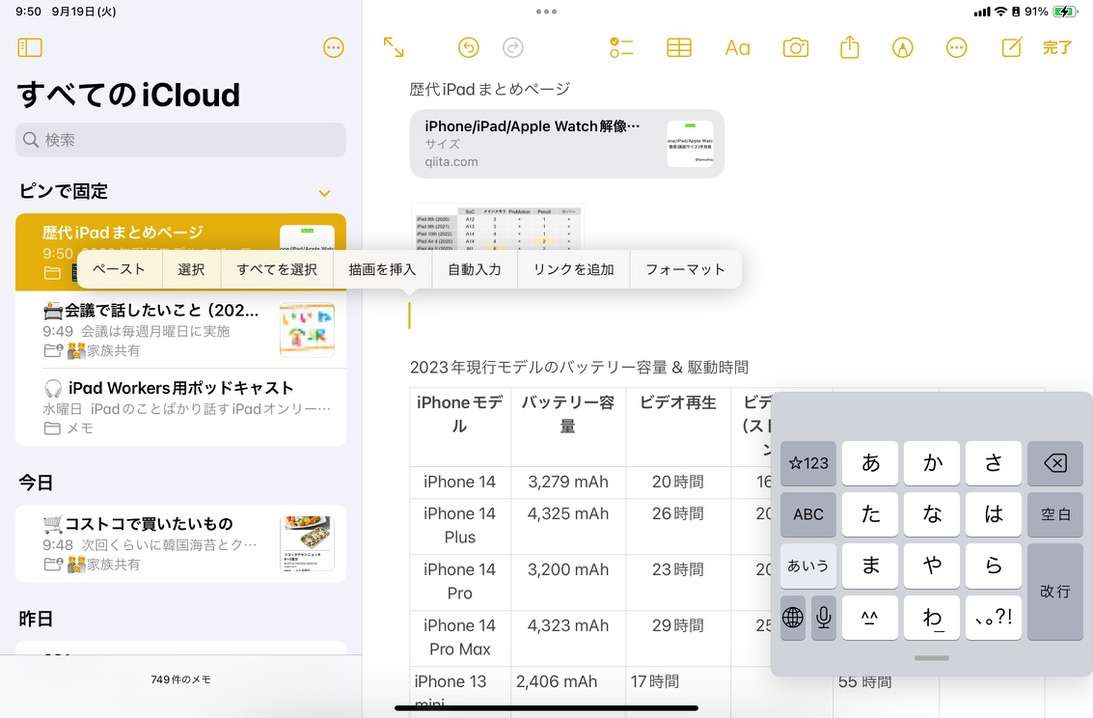Insert a checklist in the note
This screenshot has width=1093, height=718.
click(x=621, y=47)
